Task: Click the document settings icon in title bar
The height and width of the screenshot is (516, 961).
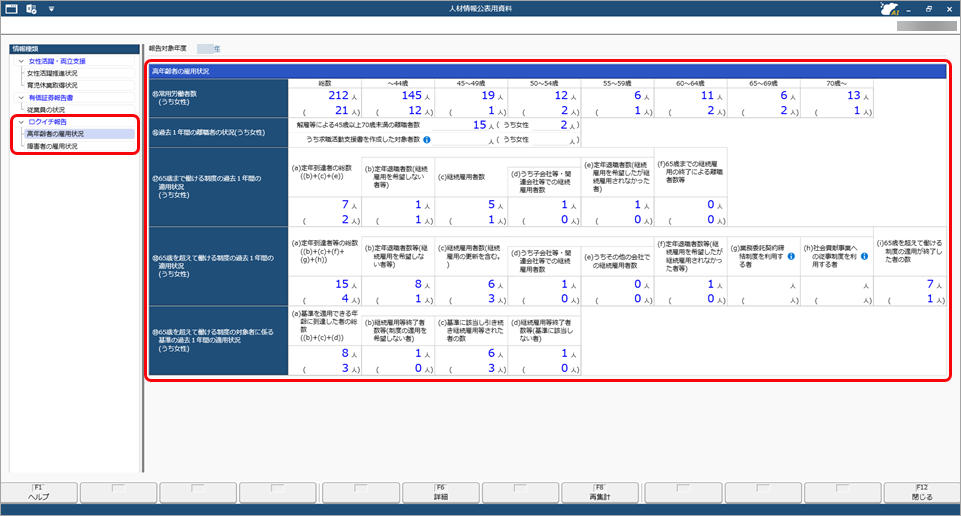Action: [x=31, y=9]
